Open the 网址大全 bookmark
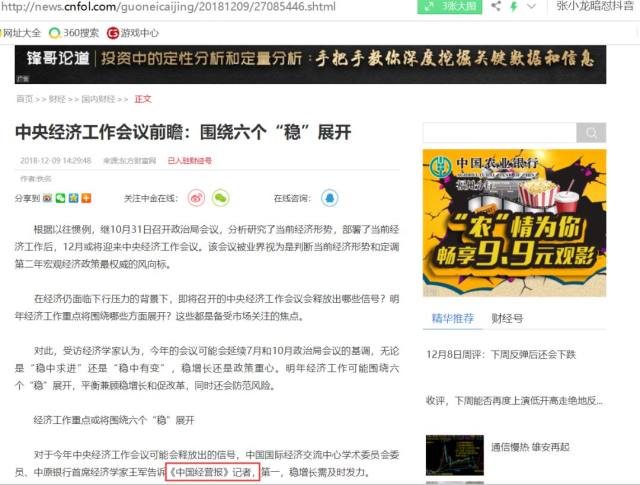The width and height of the screenshot is (640, 485). click(x=21, y=33)
